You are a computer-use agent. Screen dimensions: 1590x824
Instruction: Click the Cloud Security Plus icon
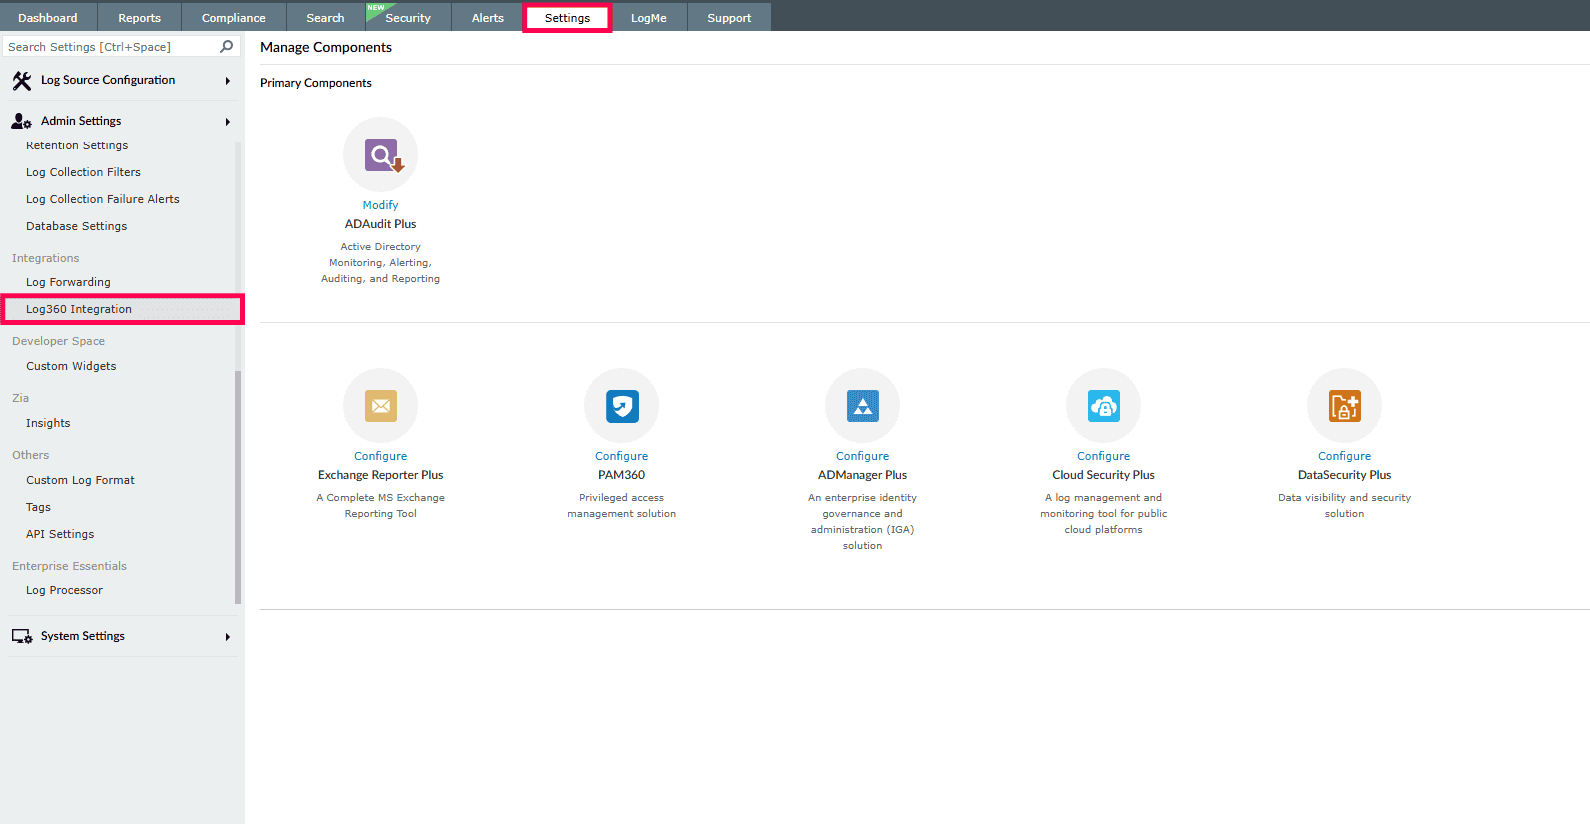click(x=1104, y=406)
